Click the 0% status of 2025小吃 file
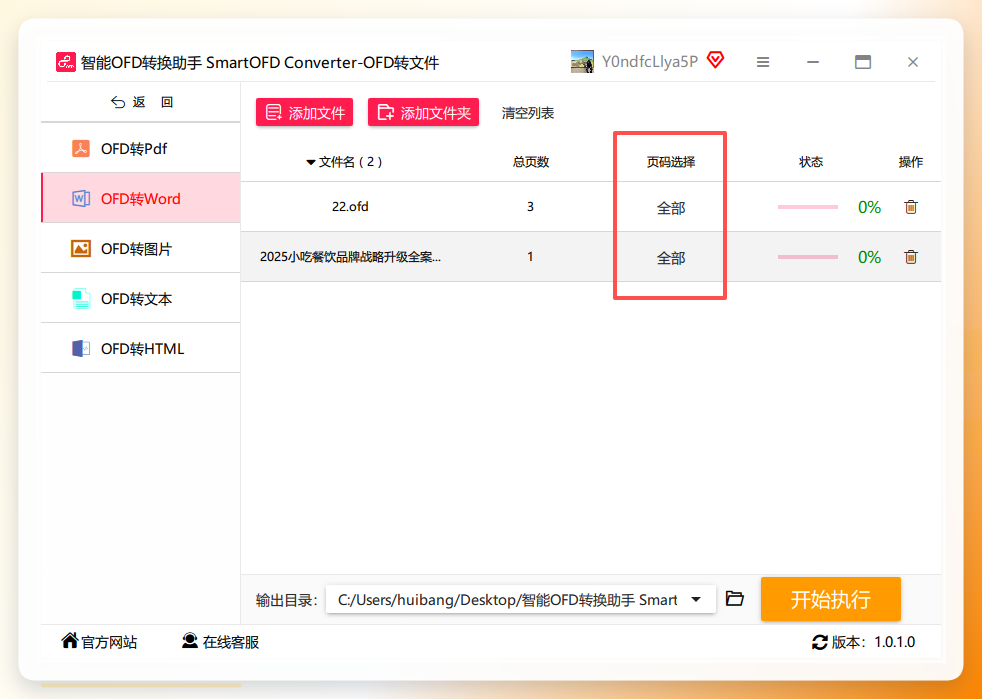 [x=869, y=257]
